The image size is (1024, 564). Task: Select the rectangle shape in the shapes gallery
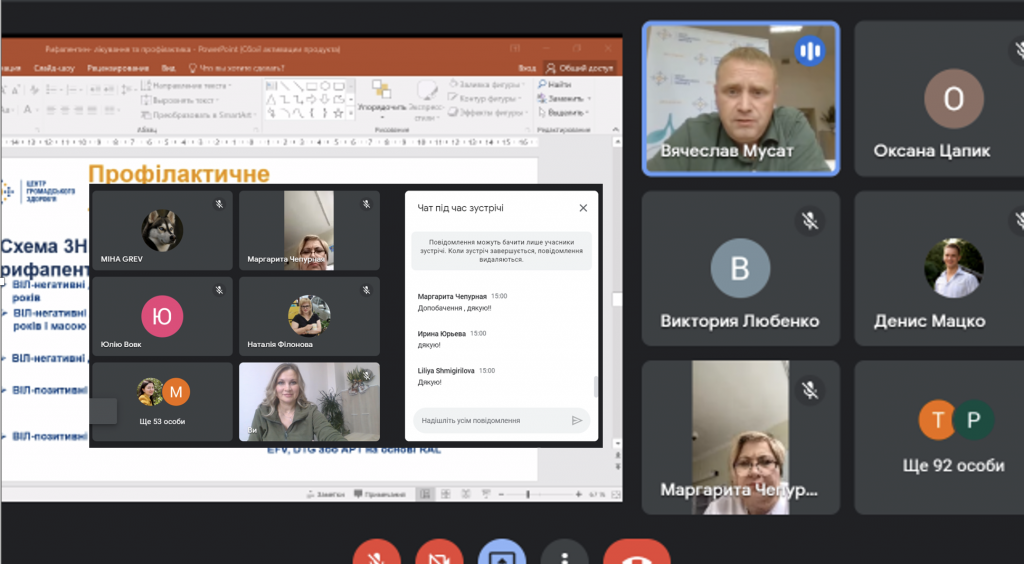(312, 86)
